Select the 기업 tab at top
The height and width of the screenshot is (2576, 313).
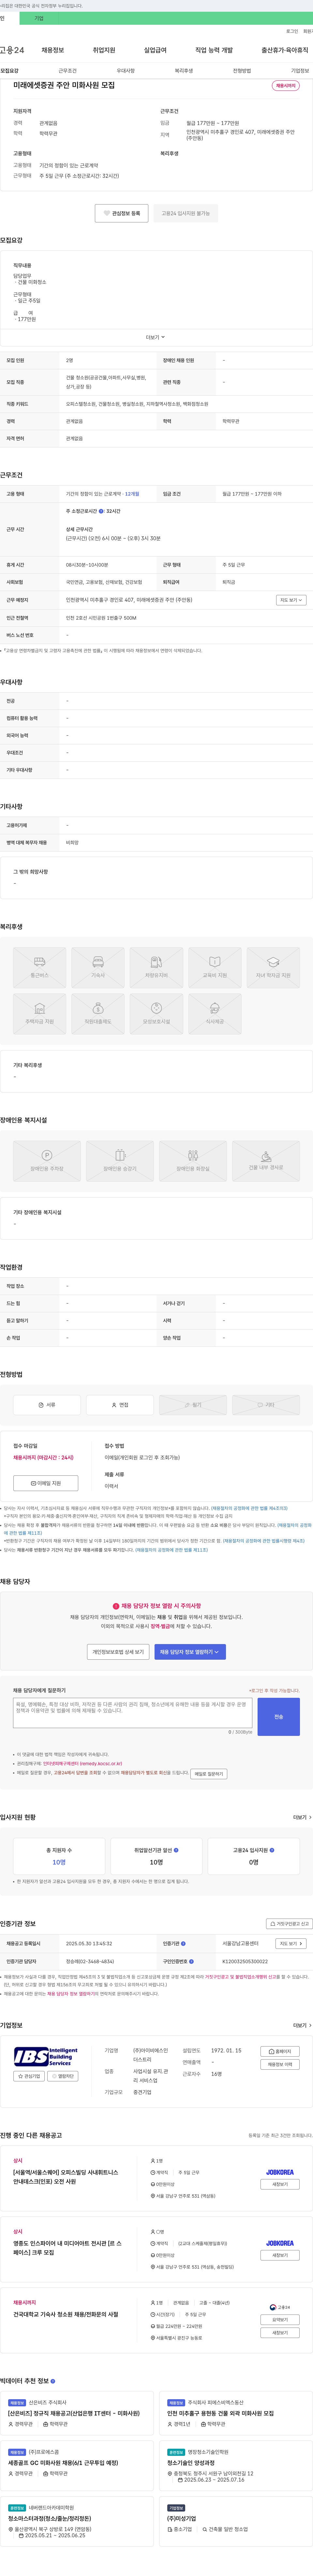(x=39, y=18)
